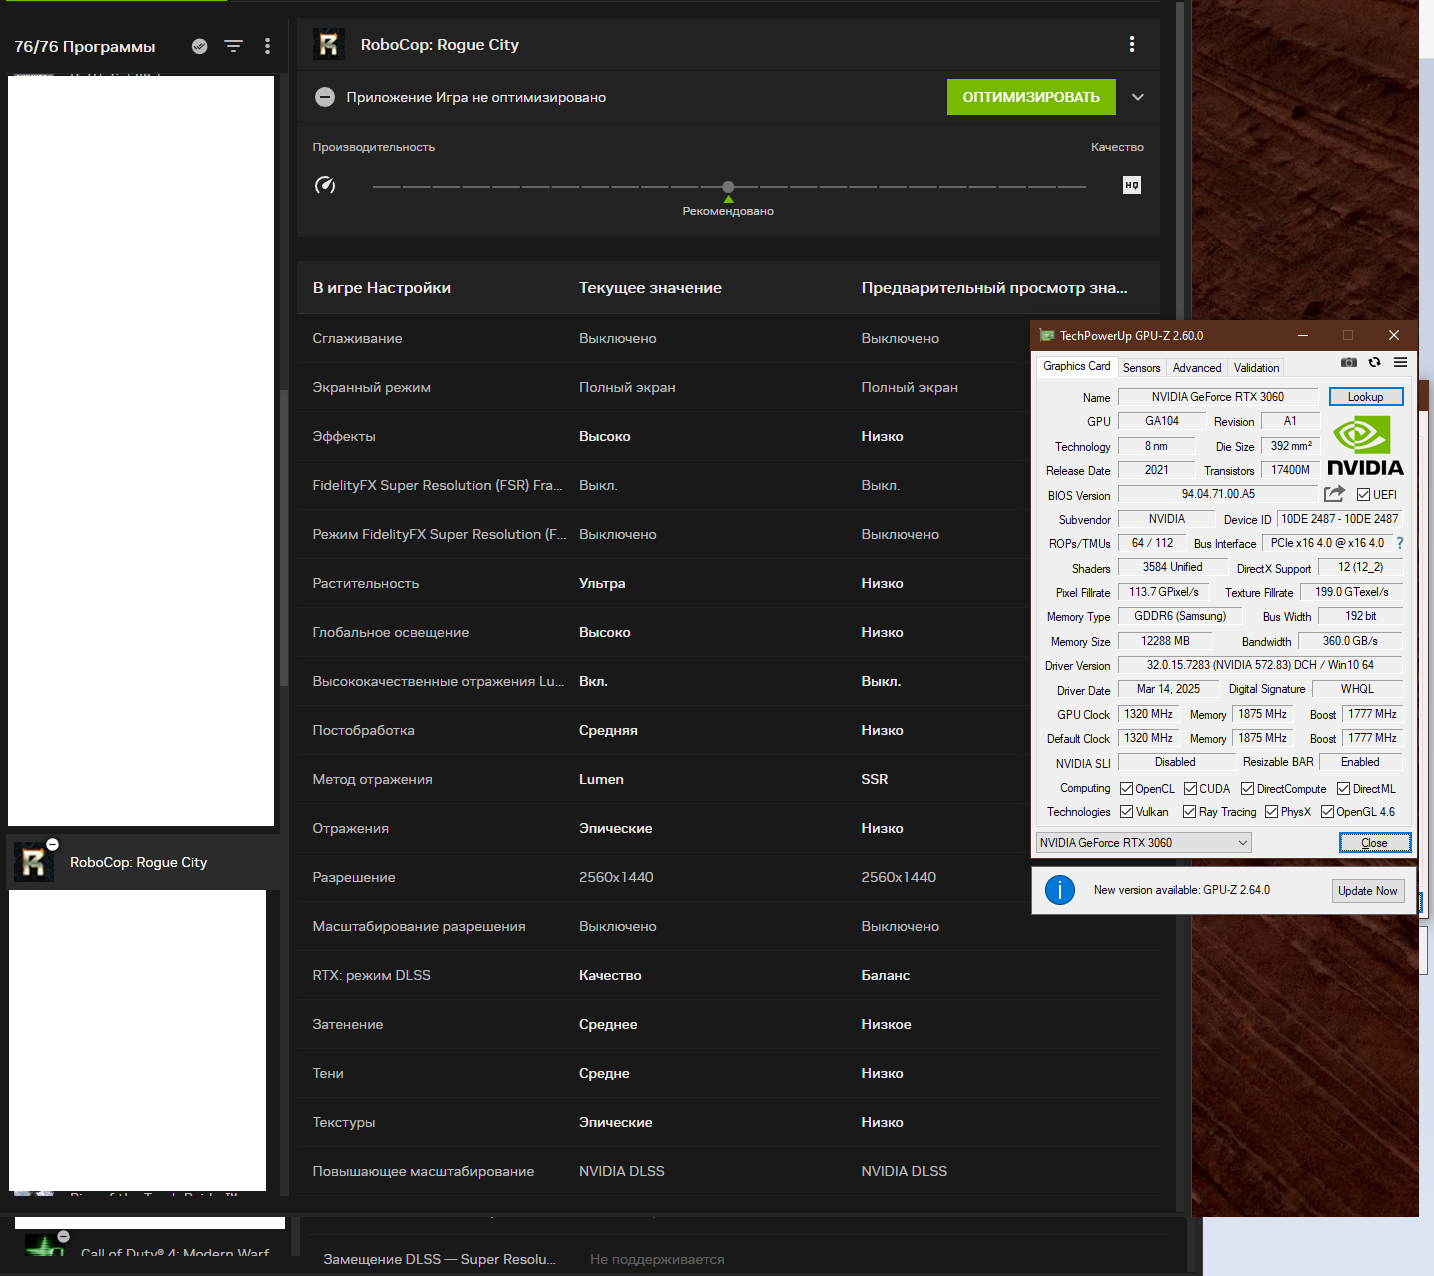Toggle the CUDA checkbox
This screenshot has height=1276, width=1434.
tap(1190, 789)
